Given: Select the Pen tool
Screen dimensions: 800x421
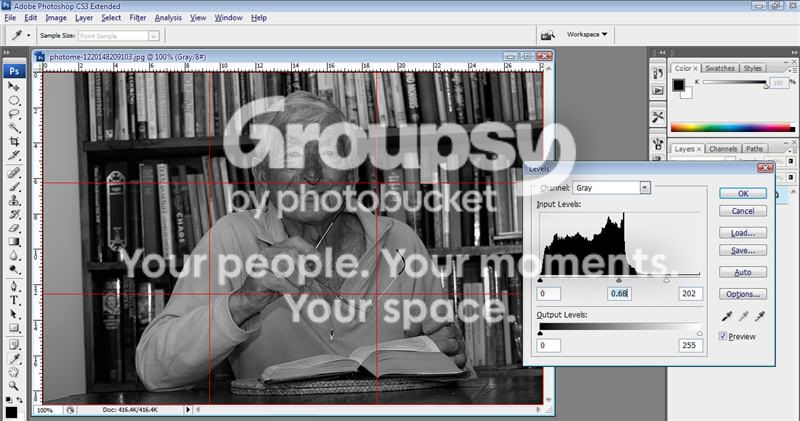Looking at the screenshot, I should 14,286.
